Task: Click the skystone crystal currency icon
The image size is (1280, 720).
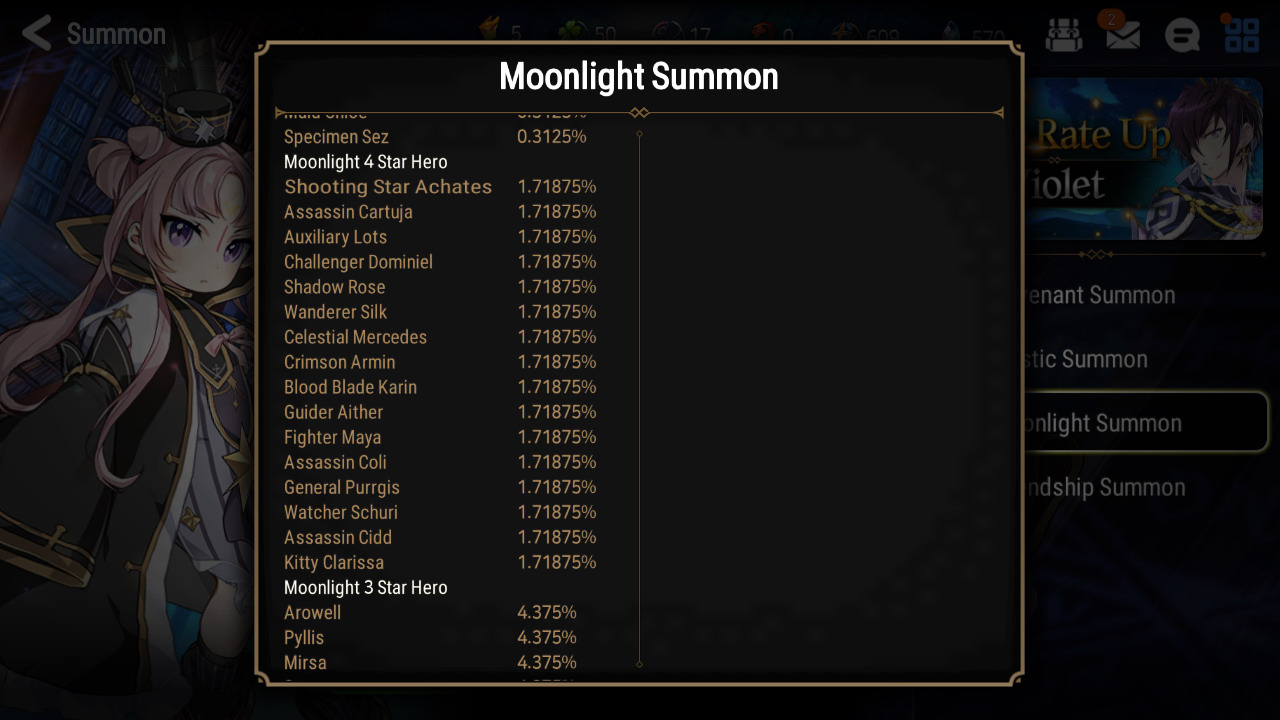Action: pyautogui.click(x=952, y=35)
